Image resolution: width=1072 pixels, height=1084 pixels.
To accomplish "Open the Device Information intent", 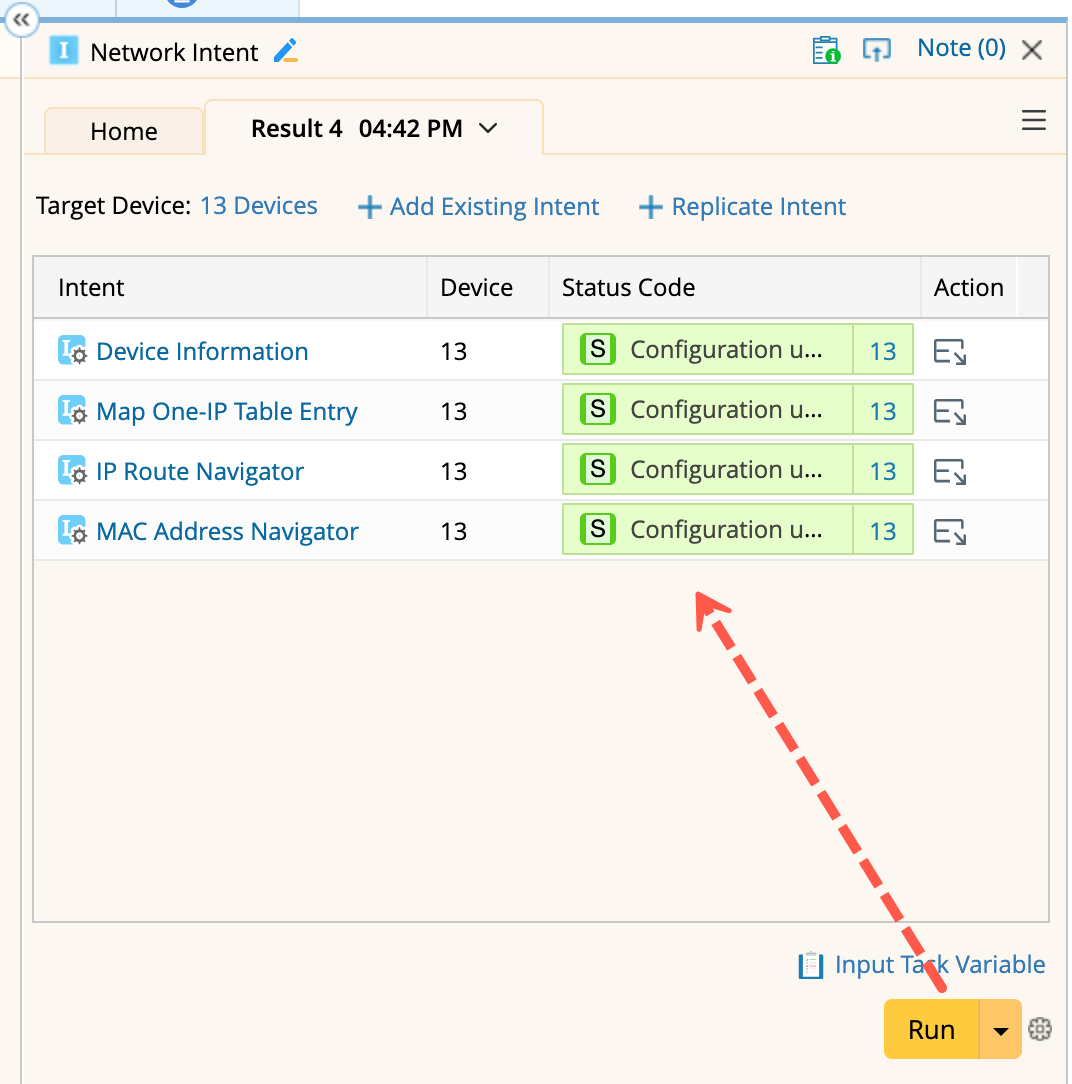I will (202, 351).
